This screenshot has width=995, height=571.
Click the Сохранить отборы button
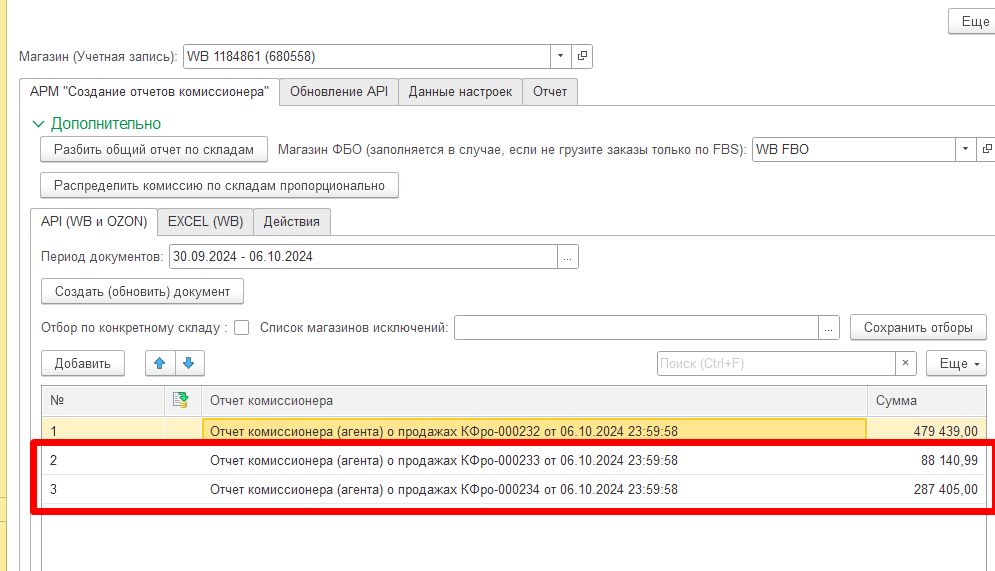(x=918, y=328)
